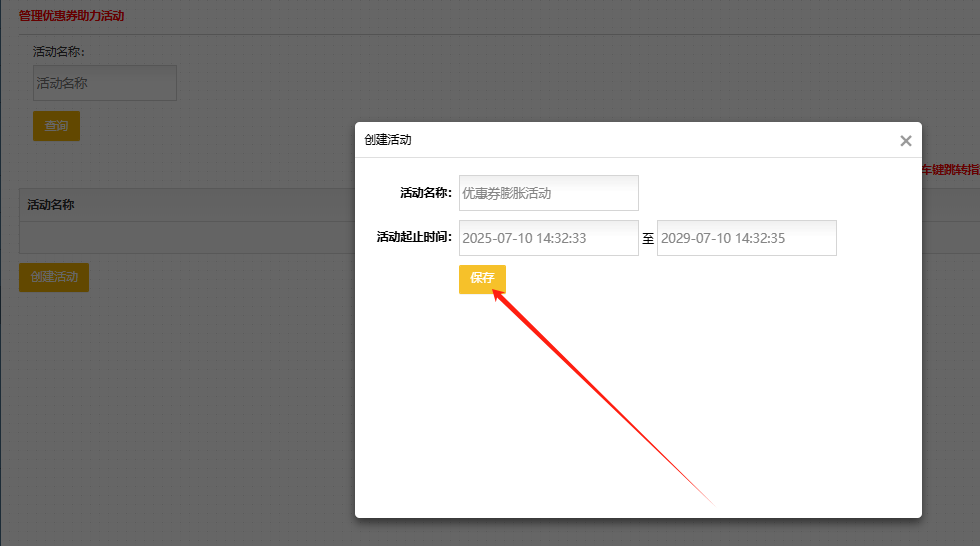The image size is (980, 546).
Task: Click the 管理优惠券助力活动 page title
Action: coord(71,16)
